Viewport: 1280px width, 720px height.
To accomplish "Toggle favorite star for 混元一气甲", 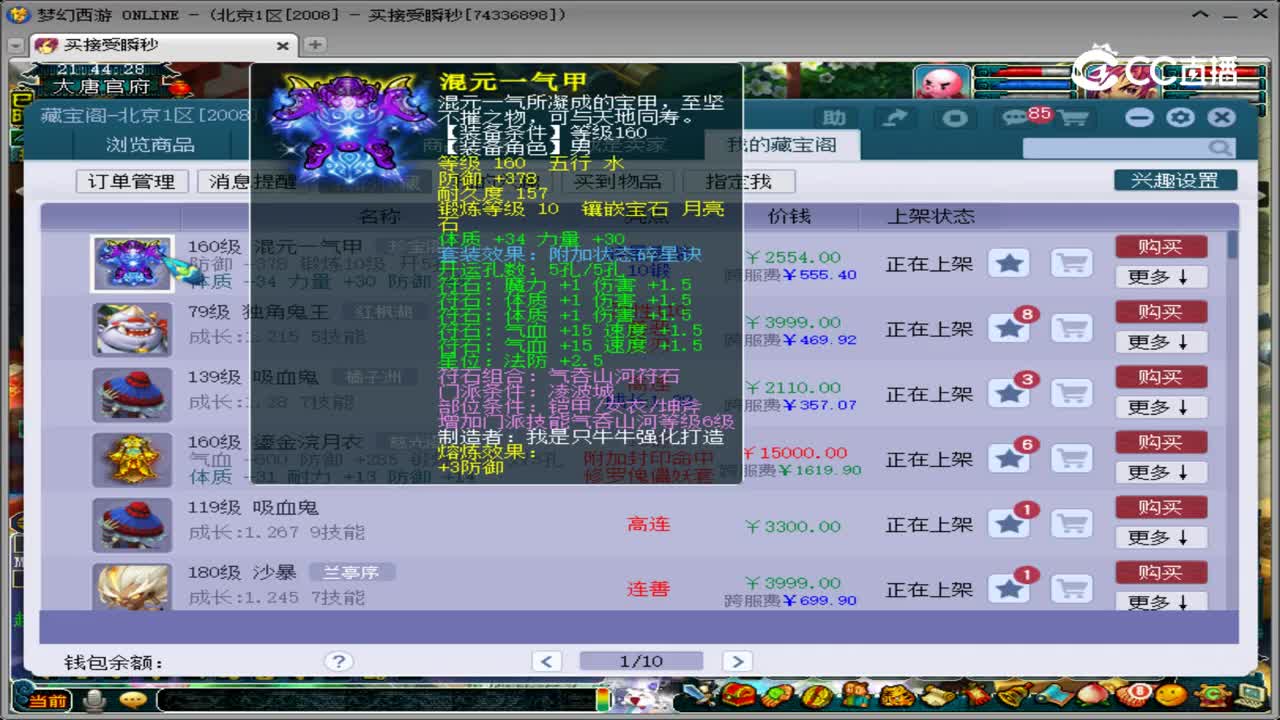I will coord(1009,263).
